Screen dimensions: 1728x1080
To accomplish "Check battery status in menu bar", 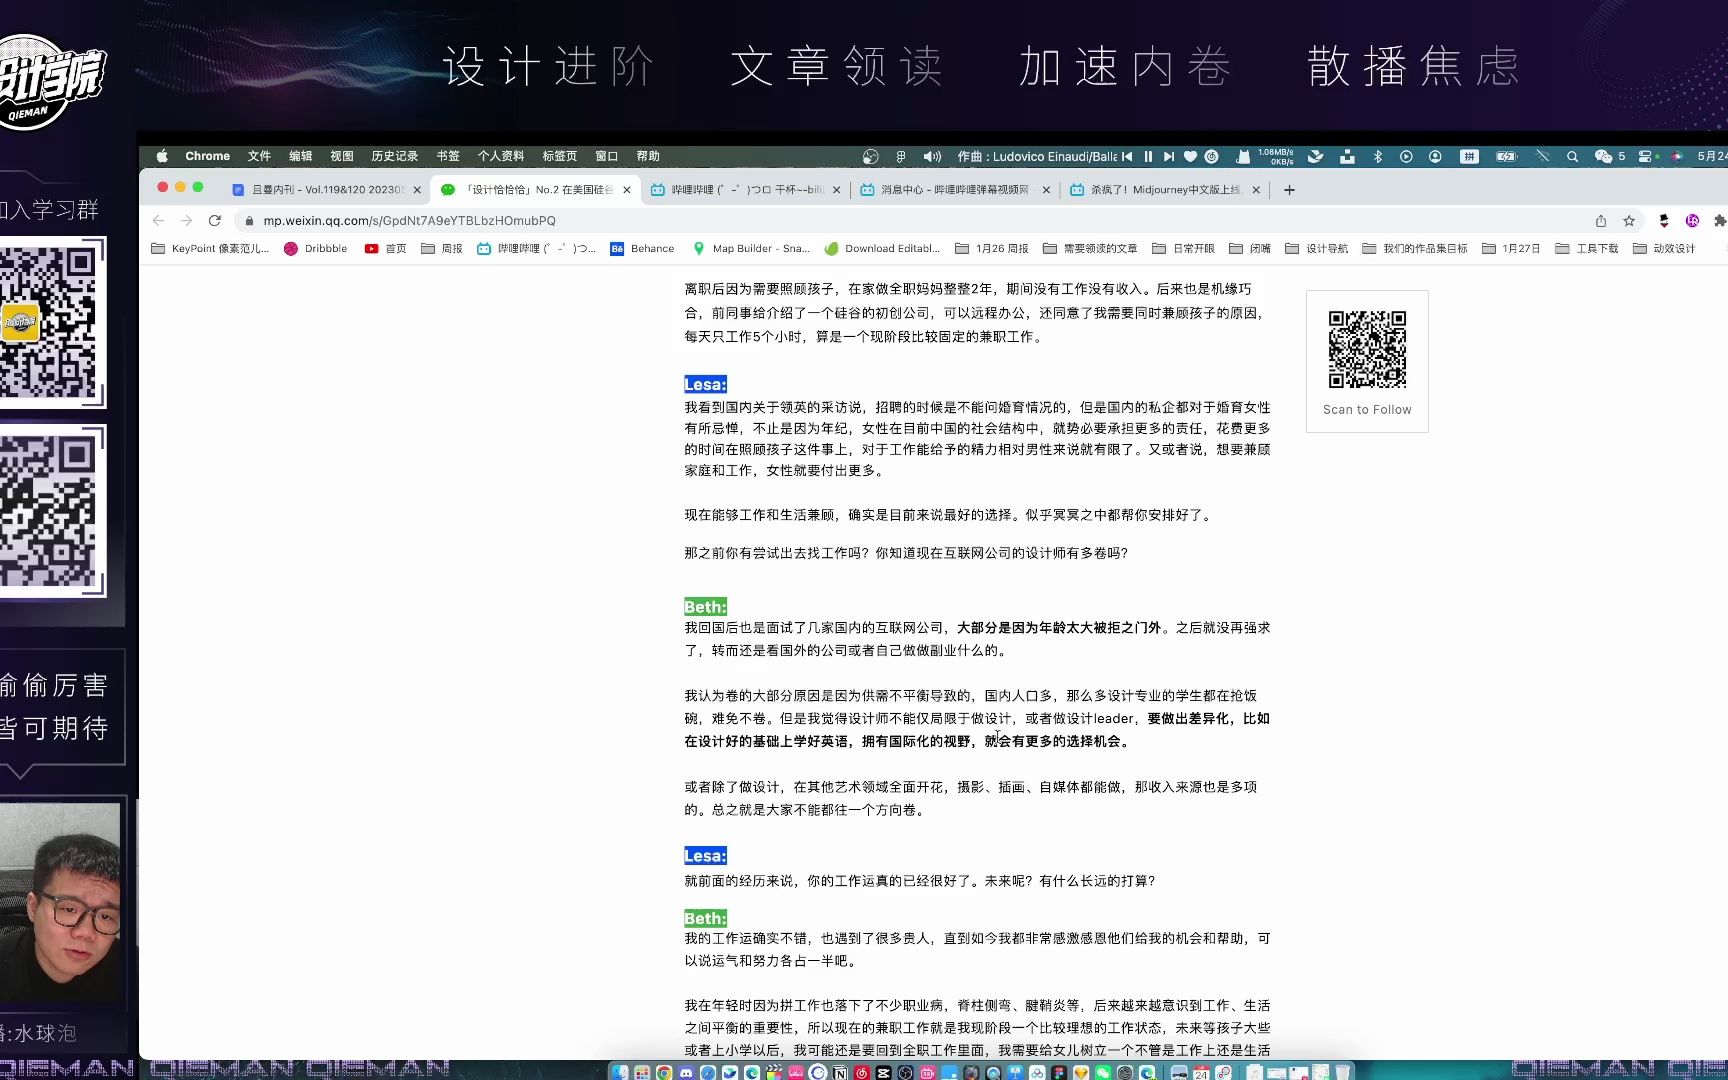I will pyautogui.click(x=1506, y=156).
